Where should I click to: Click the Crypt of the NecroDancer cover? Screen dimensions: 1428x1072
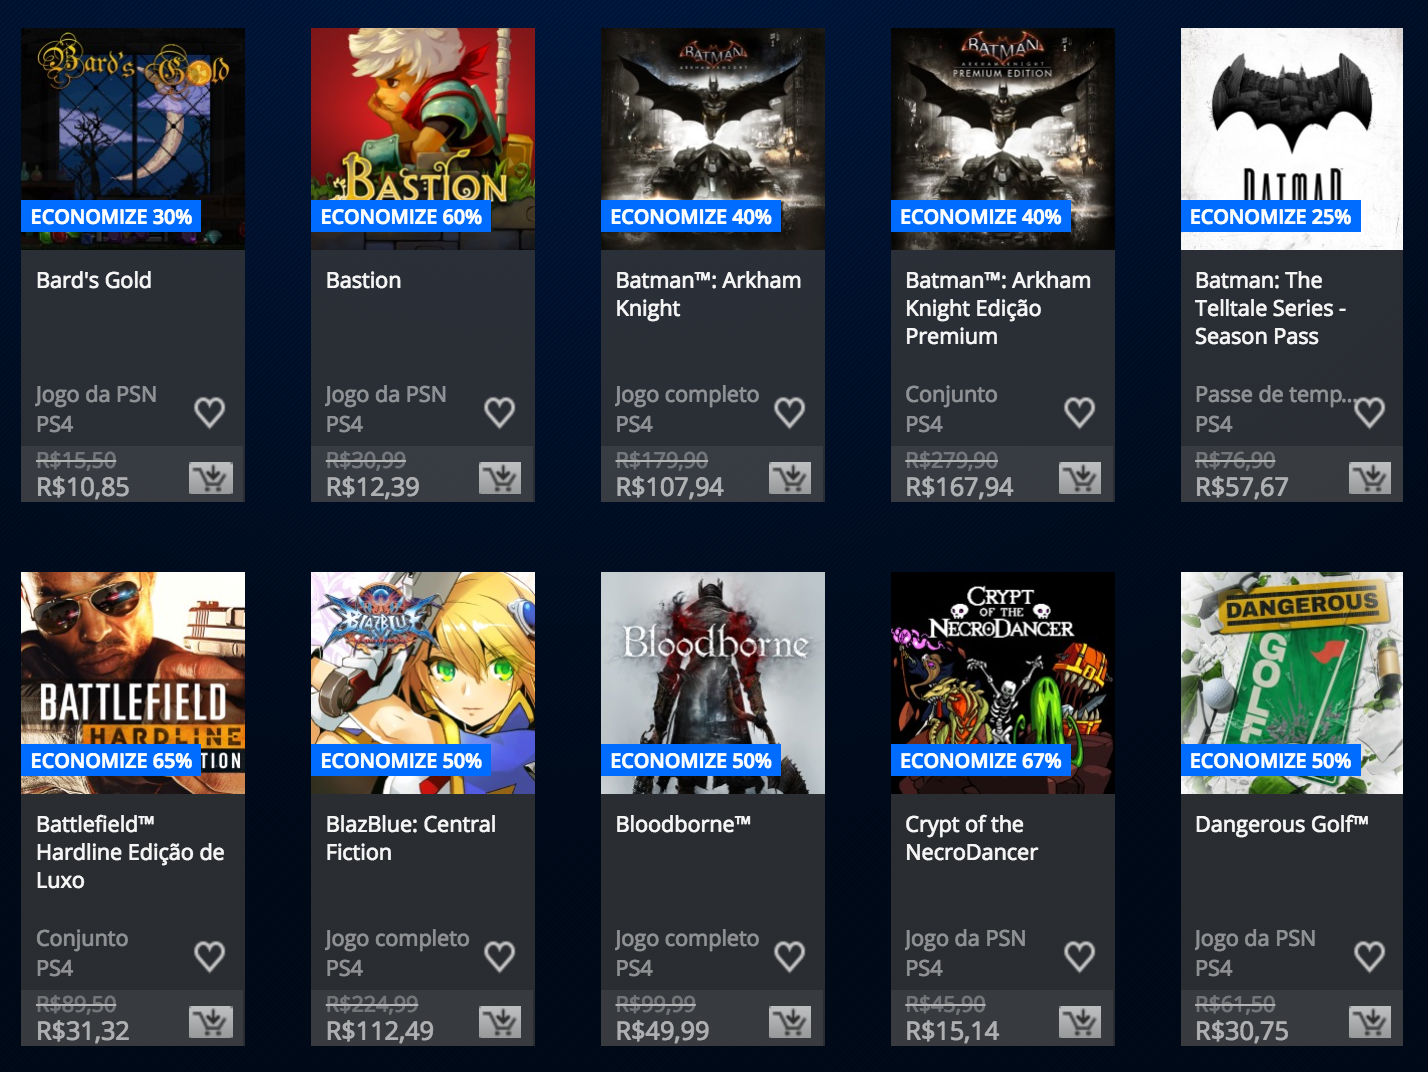point(1003,683)
